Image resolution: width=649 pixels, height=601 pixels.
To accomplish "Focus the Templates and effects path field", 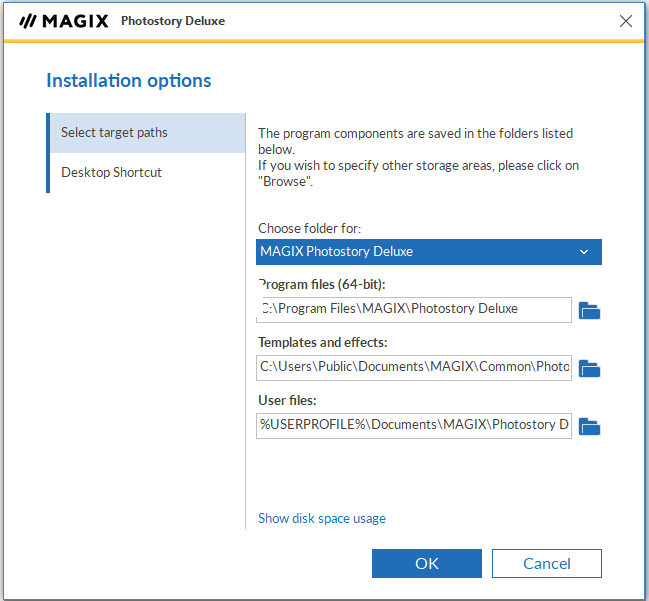I will tap(414, 367).
